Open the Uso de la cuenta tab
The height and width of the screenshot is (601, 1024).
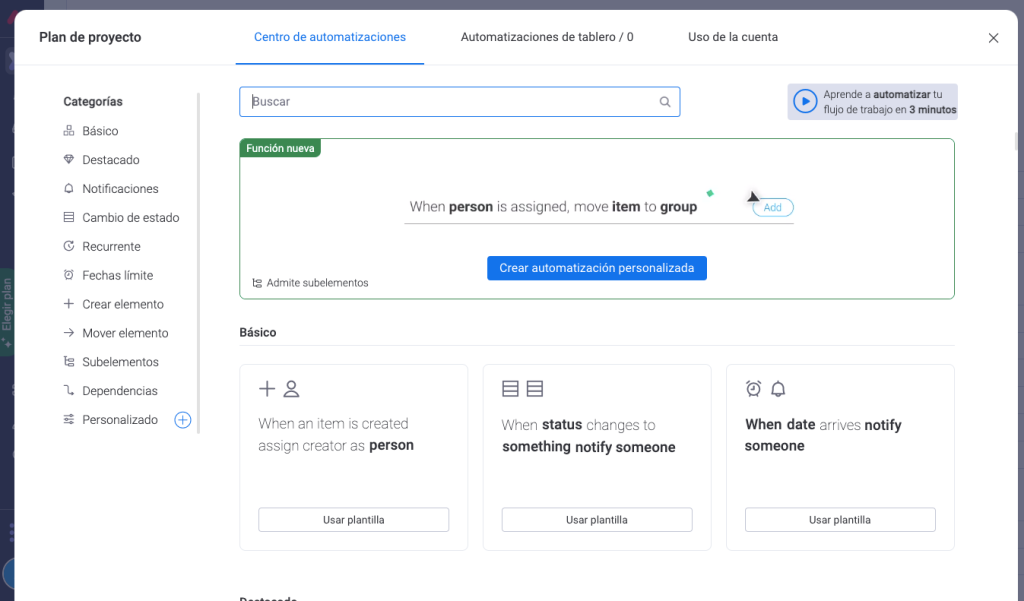click(x=732, y=37)
